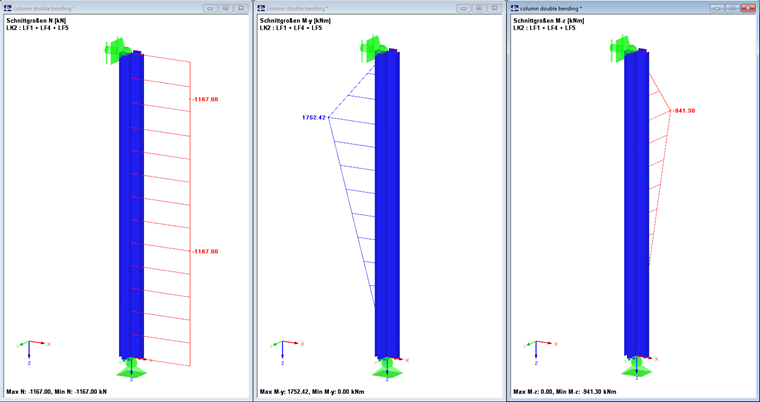Click the app icon in the N [kN] window title bar

click(x=8, y=8)
